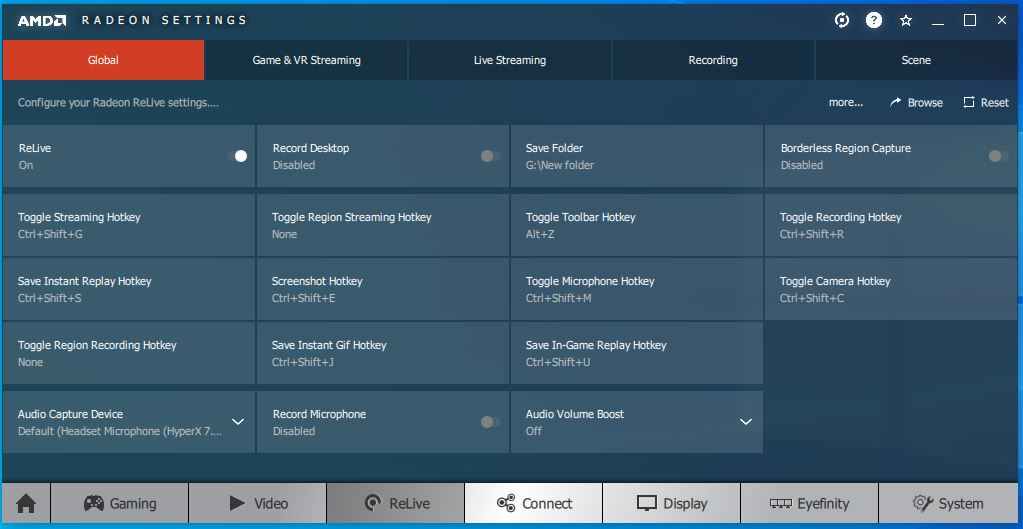Switch to the Live Streaming tab
Viewport: 1023px width, 529px height.
[510, 60]
